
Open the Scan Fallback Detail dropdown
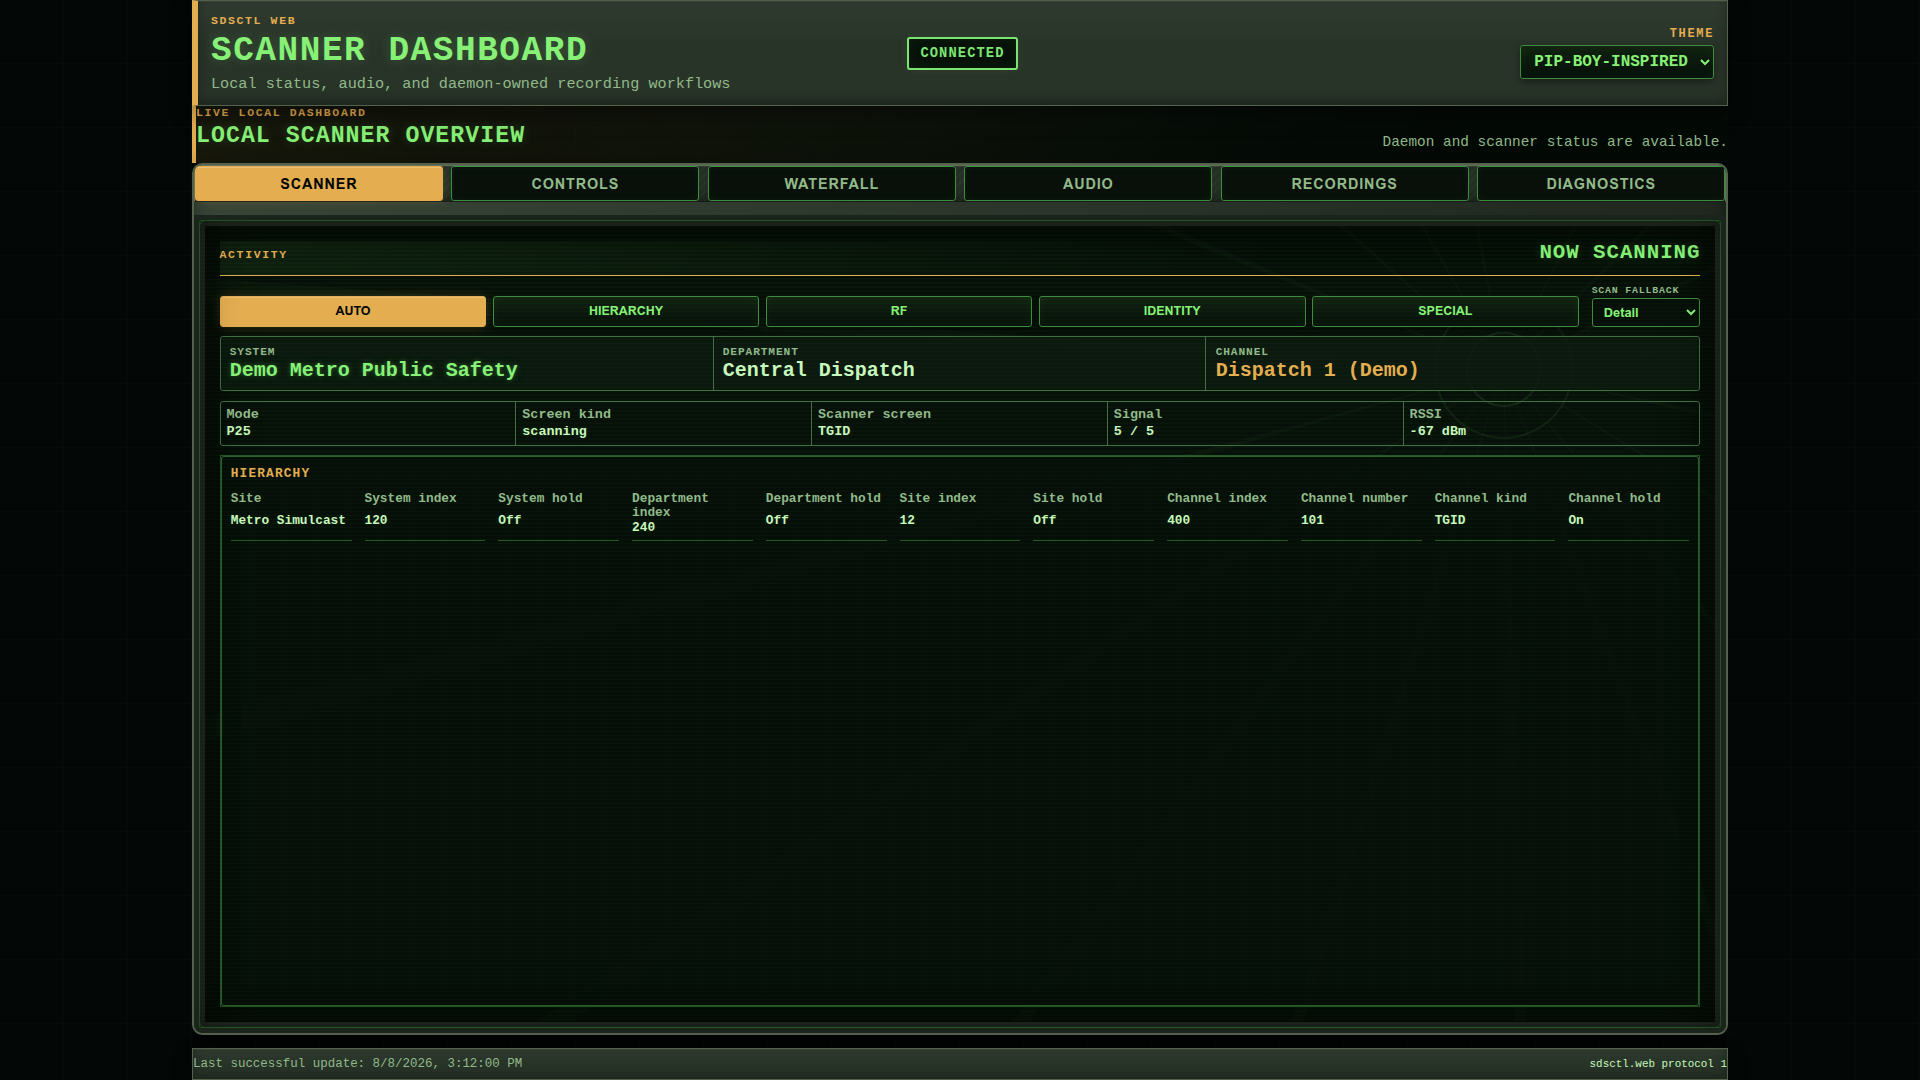(x=1645, y=313)
